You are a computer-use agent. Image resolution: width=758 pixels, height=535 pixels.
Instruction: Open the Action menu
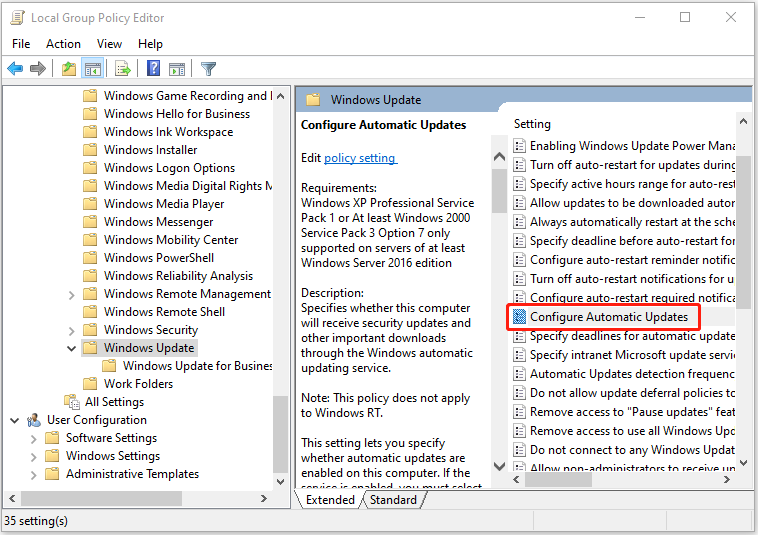coord(63,44)
